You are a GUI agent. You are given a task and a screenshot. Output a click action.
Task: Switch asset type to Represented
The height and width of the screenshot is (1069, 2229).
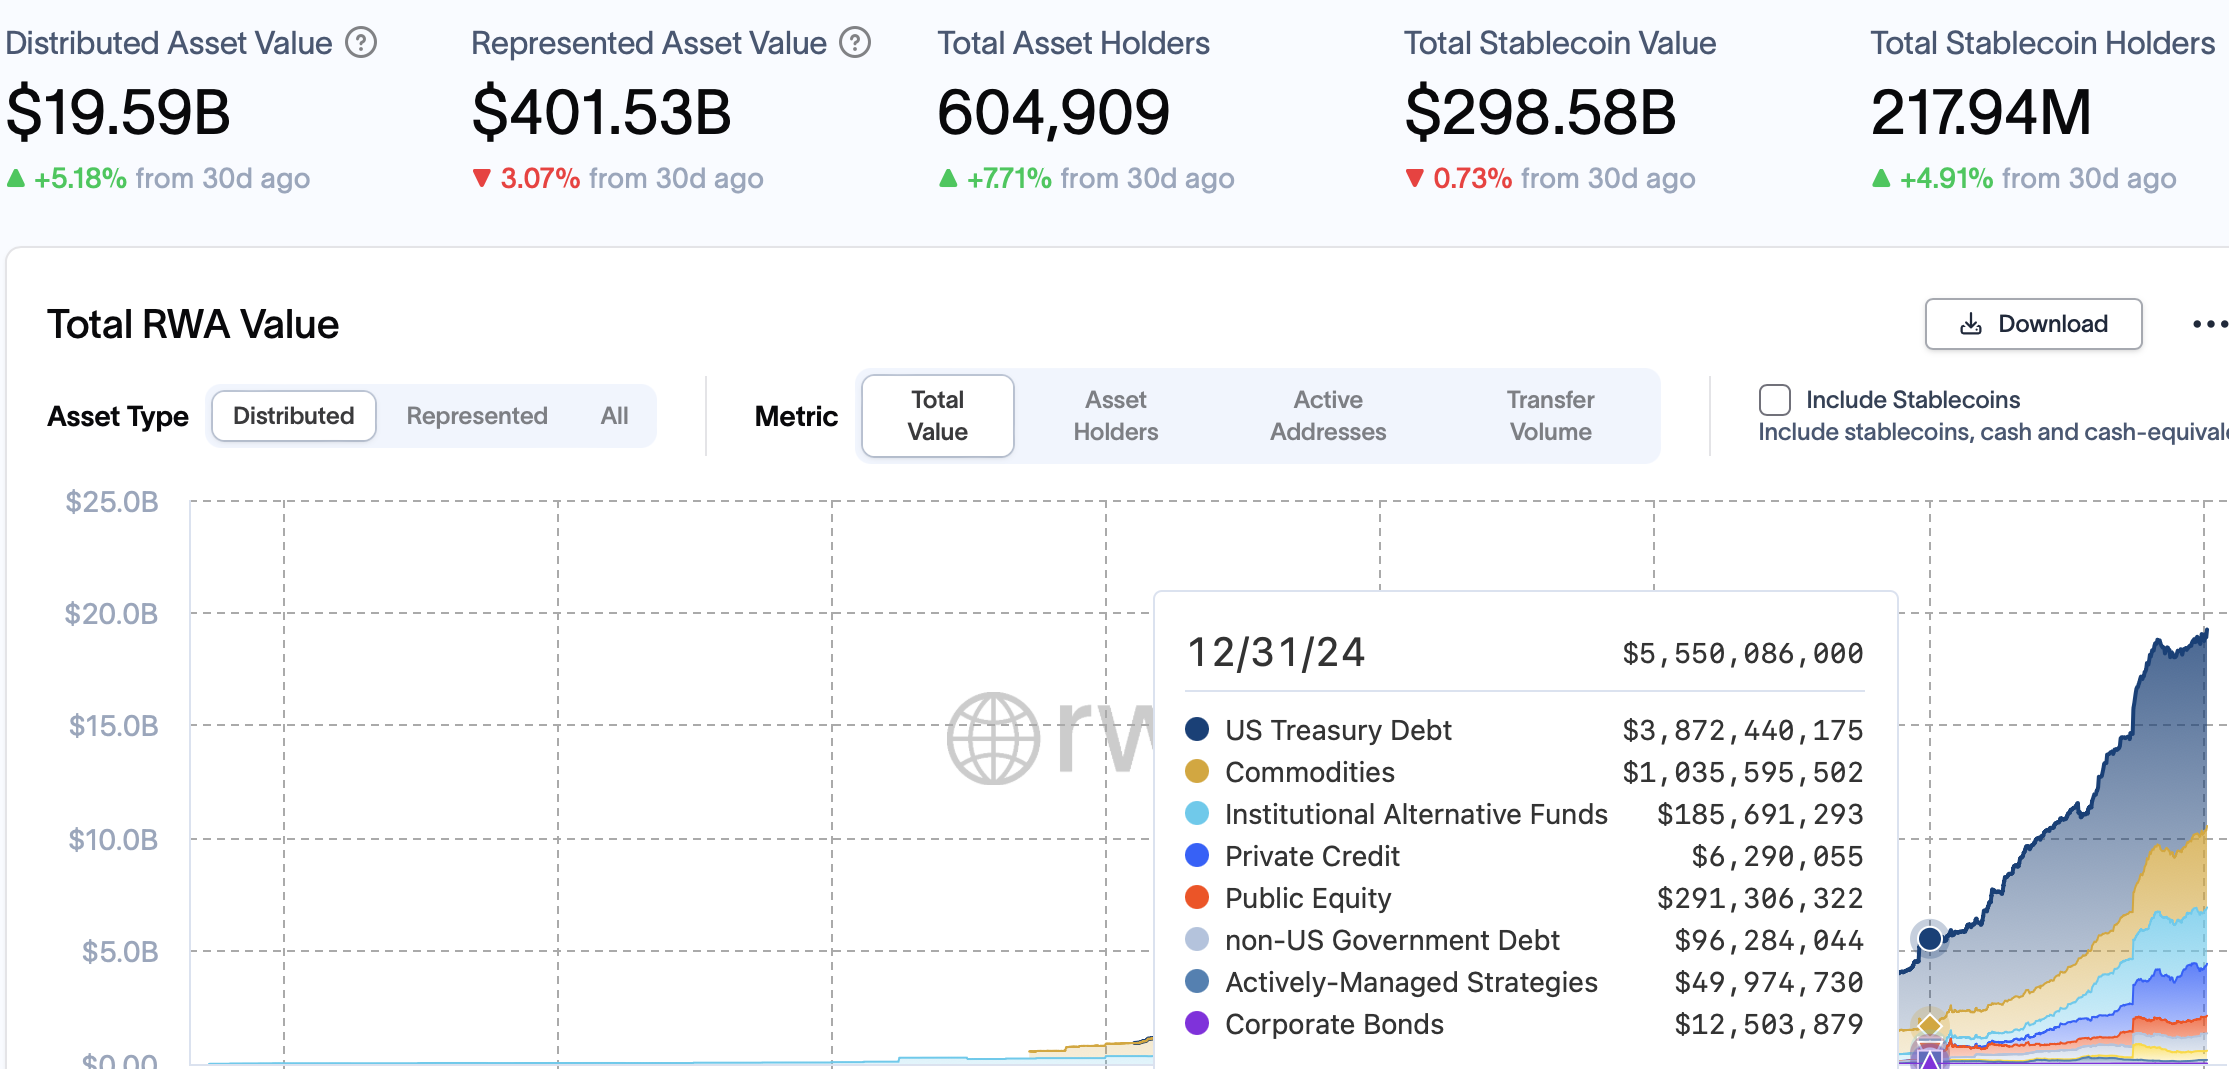point(477,416)
